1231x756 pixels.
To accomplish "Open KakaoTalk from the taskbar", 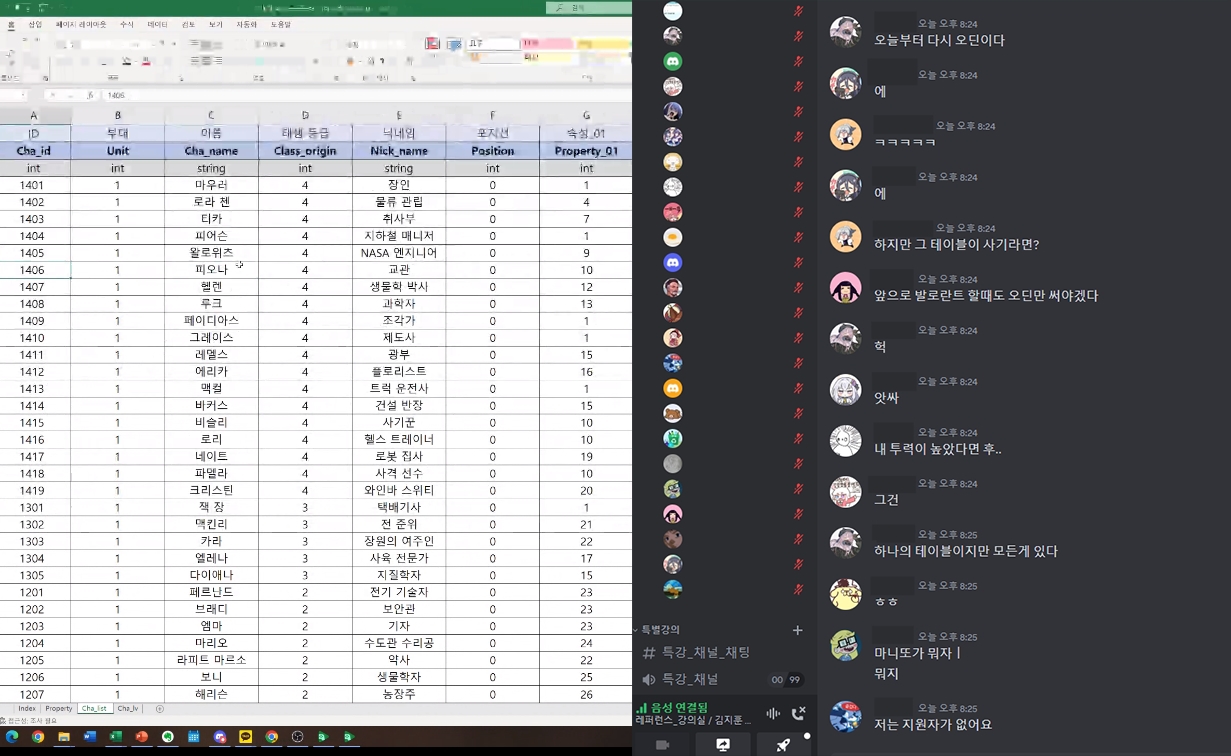I will pos(246,737).
